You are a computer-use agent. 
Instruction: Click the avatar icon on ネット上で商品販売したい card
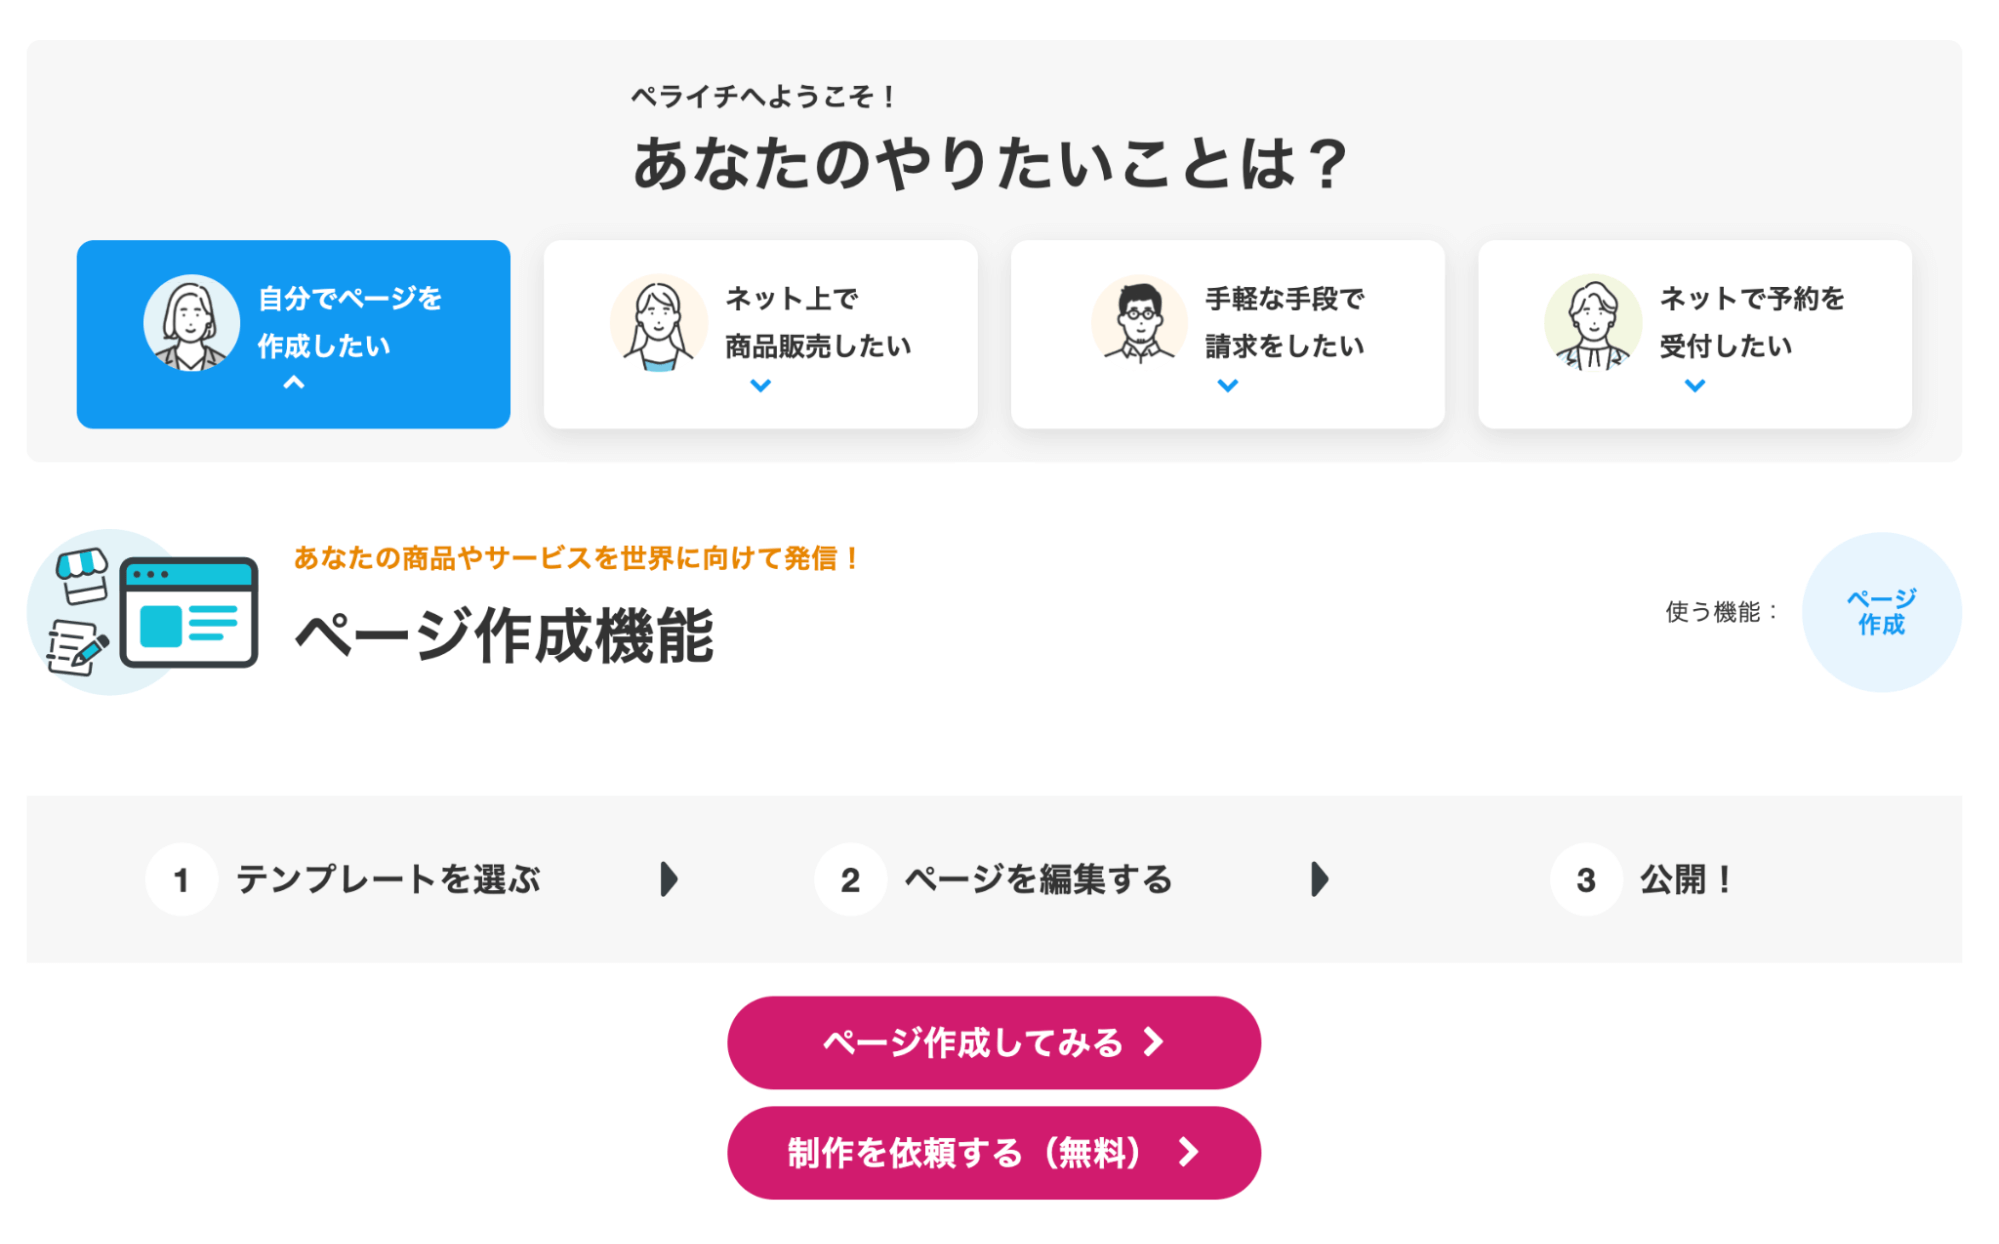coord(659,322)
